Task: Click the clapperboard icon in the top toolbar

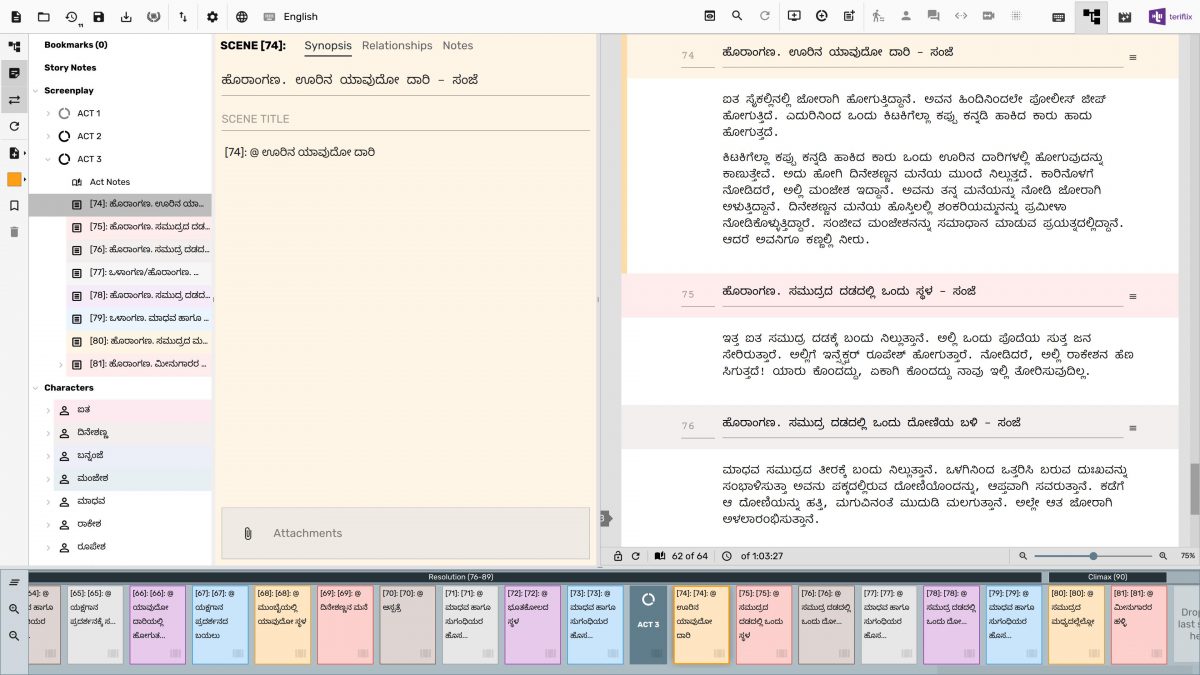Action: 1125,17
